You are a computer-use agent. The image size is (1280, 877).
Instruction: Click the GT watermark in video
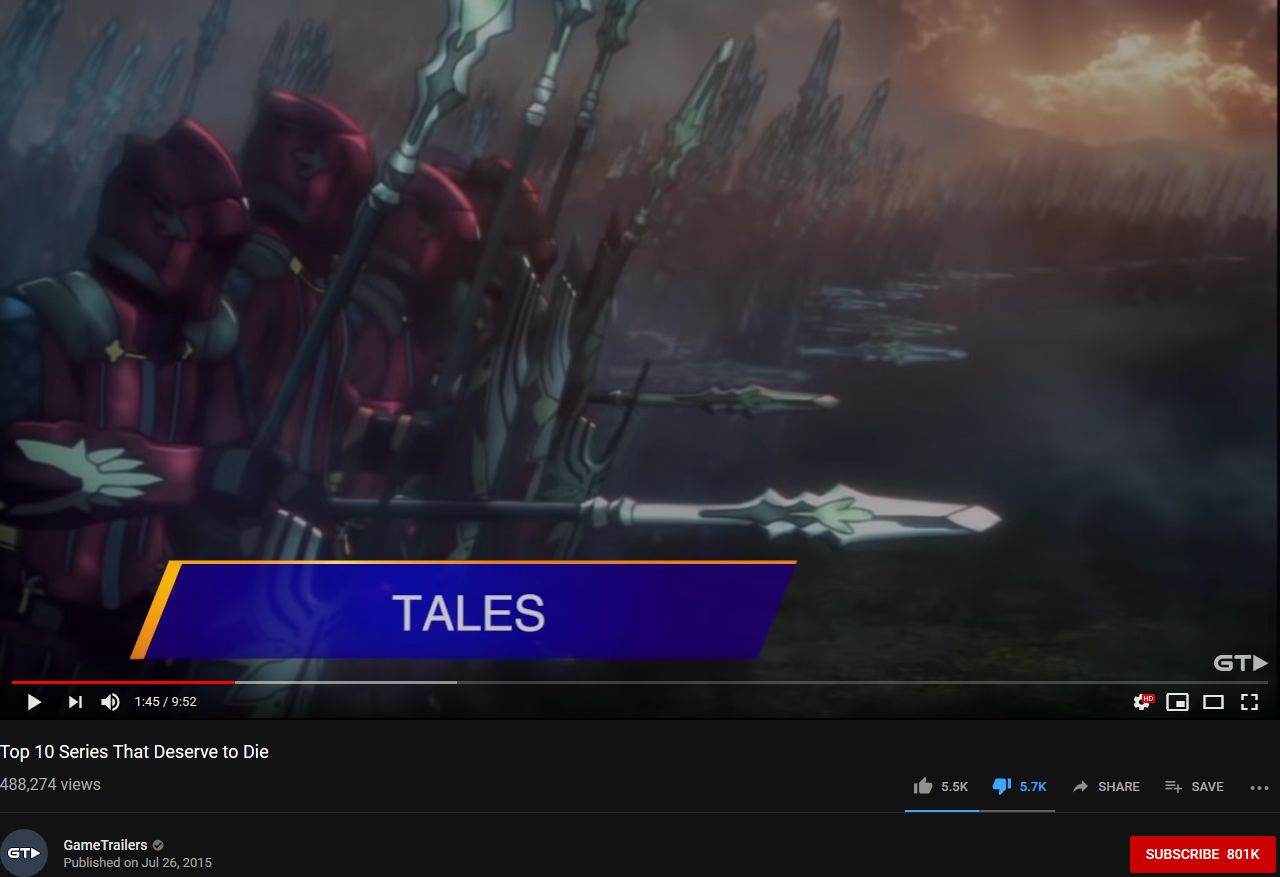[1240, 663]
